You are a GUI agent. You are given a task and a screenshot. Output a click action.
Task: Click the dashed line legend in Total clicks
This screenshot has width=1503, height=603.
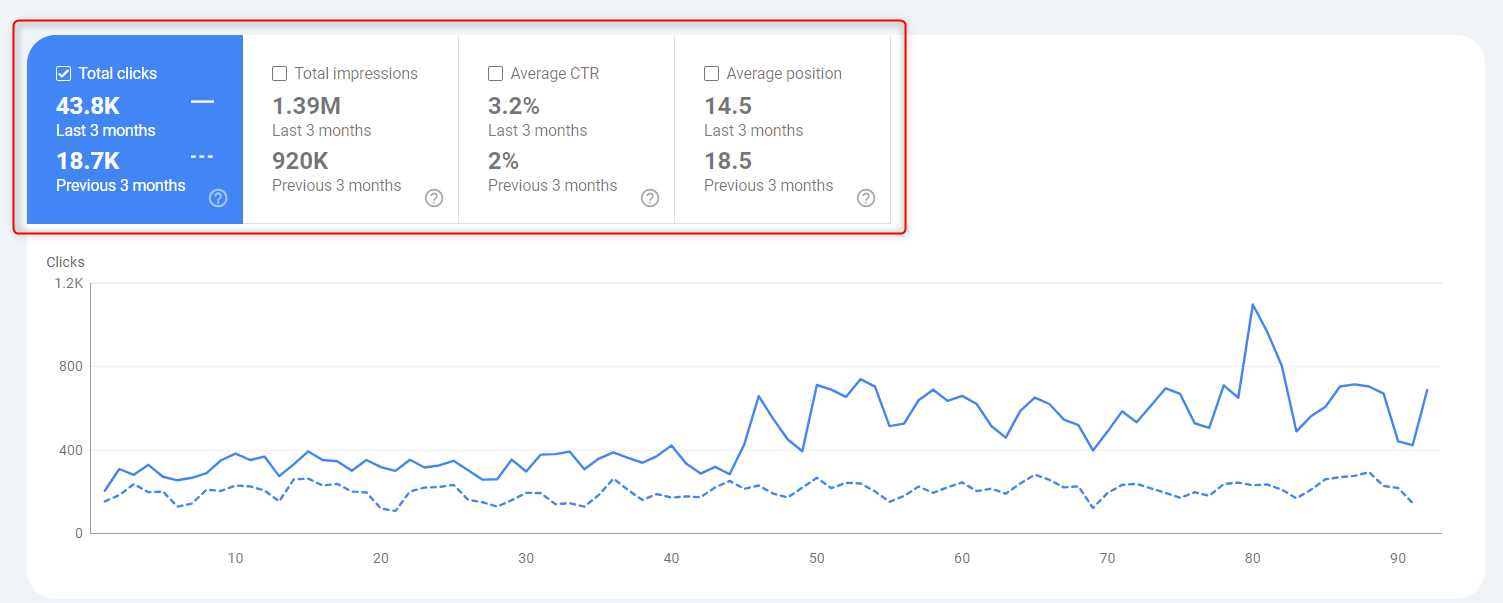pyautogui.click(x=202, y=157)
